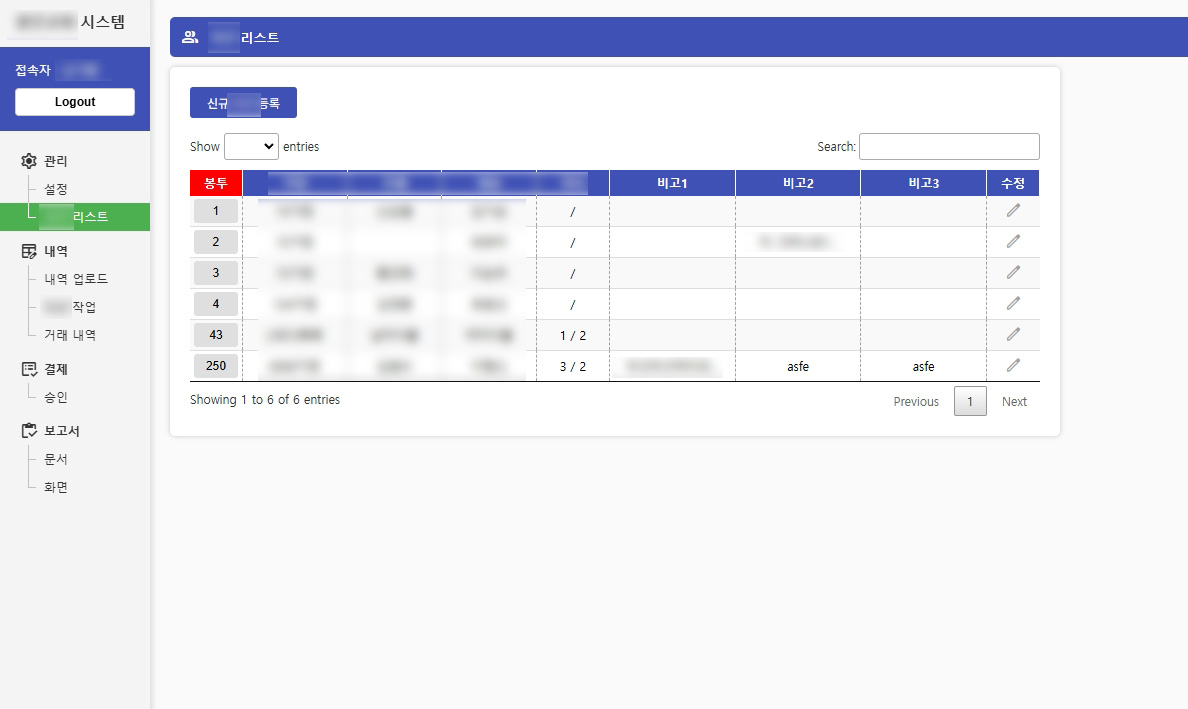
Task: Open the Show entries dropdown
Action: point(252,146)
